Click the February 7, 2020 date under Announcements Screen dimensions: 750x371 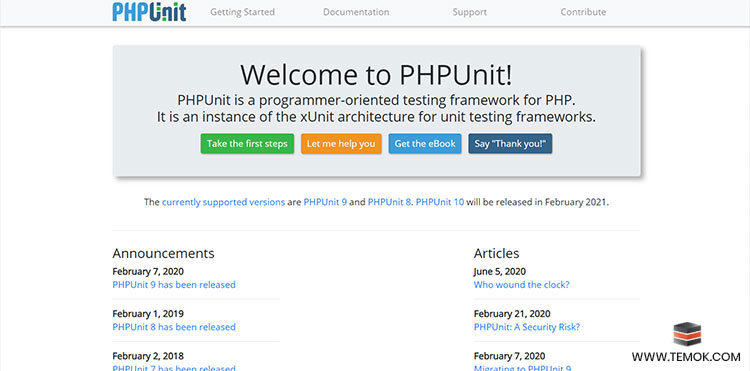[x=148, y=271]
